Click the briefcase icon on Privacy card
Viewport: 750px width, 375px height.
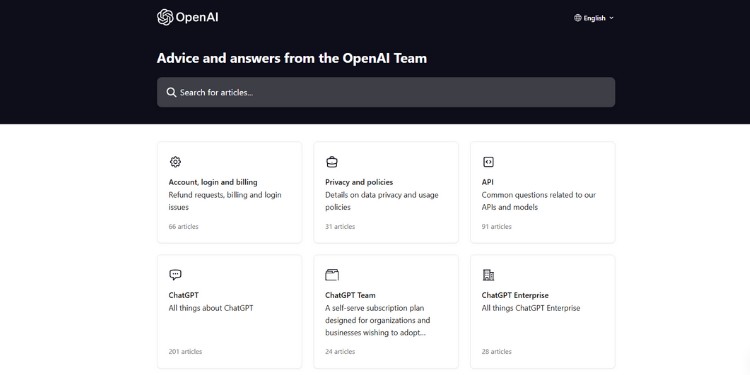tap(331, 162)
